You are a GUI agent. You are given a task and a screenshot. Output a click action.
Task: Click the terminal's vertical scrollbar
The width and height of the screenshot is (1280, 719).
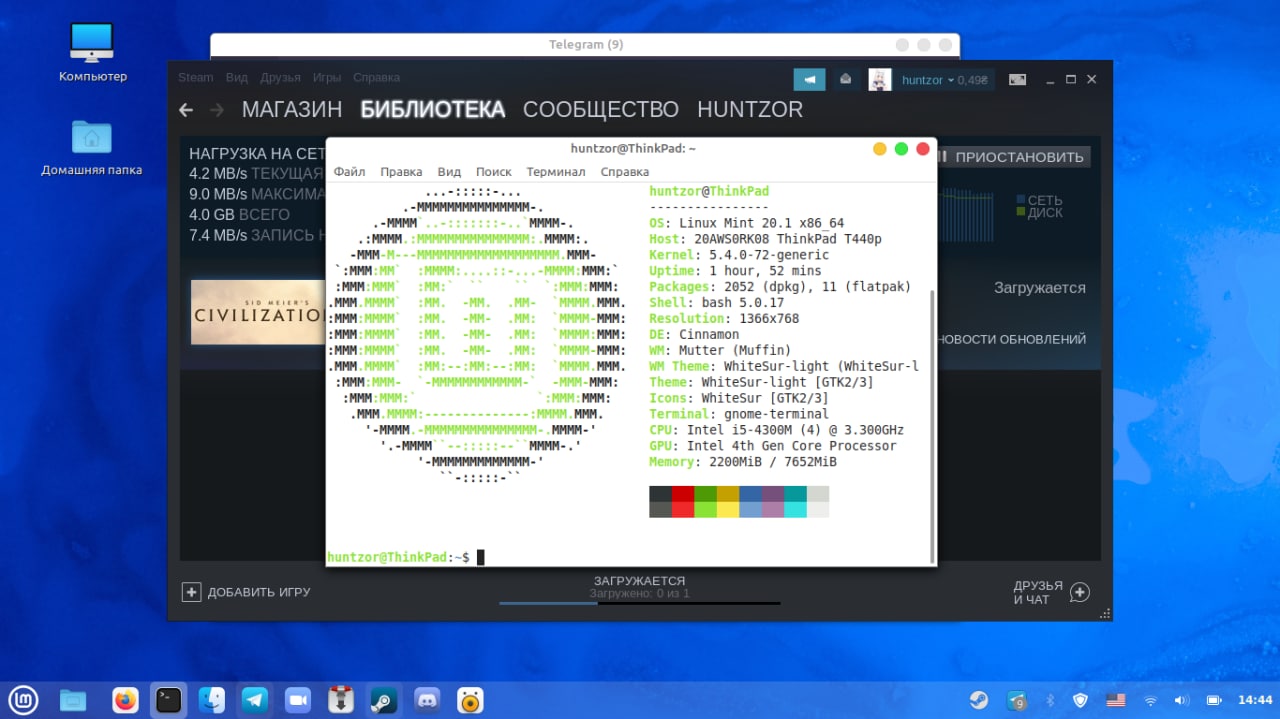click(x=933, y=427)
